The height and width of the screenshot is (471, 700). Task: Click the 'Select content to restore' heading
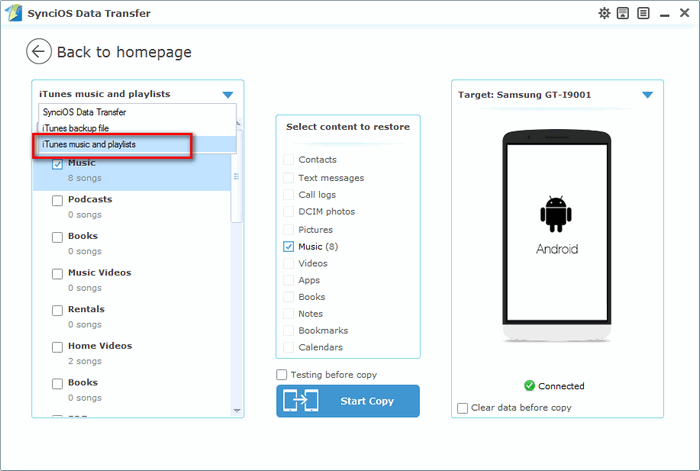click(x=348, y=127)
